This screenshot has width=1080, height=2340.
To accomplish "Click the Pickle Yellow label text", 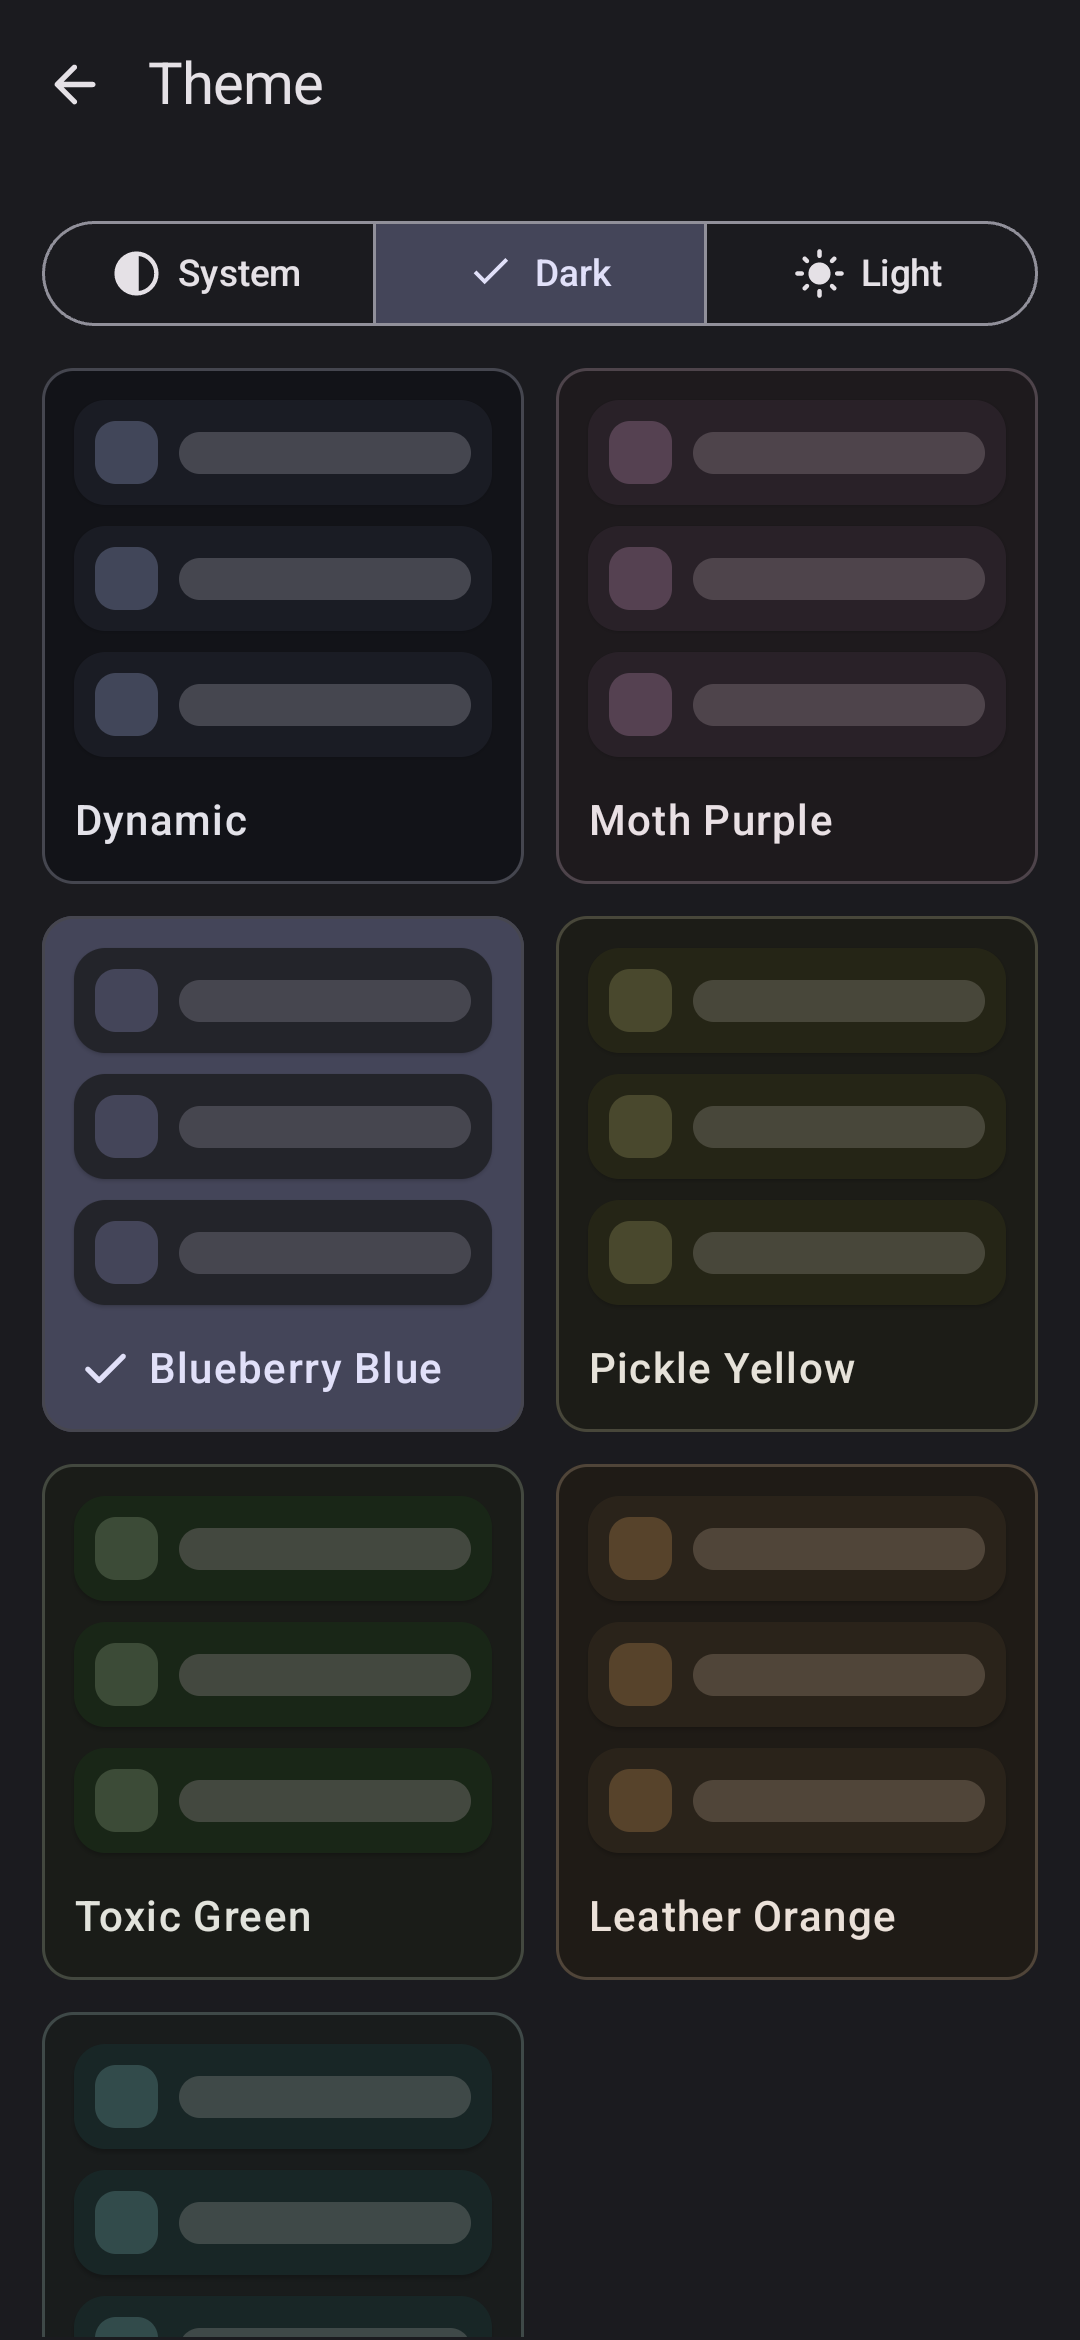I will (722, 1369).
